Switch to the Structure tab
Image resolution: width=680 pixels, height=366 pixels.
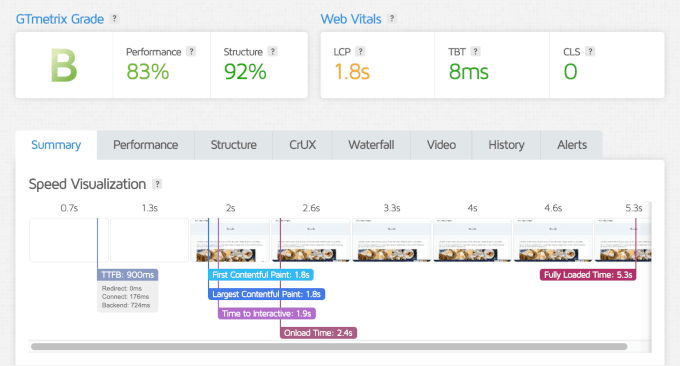coord(233,145)
